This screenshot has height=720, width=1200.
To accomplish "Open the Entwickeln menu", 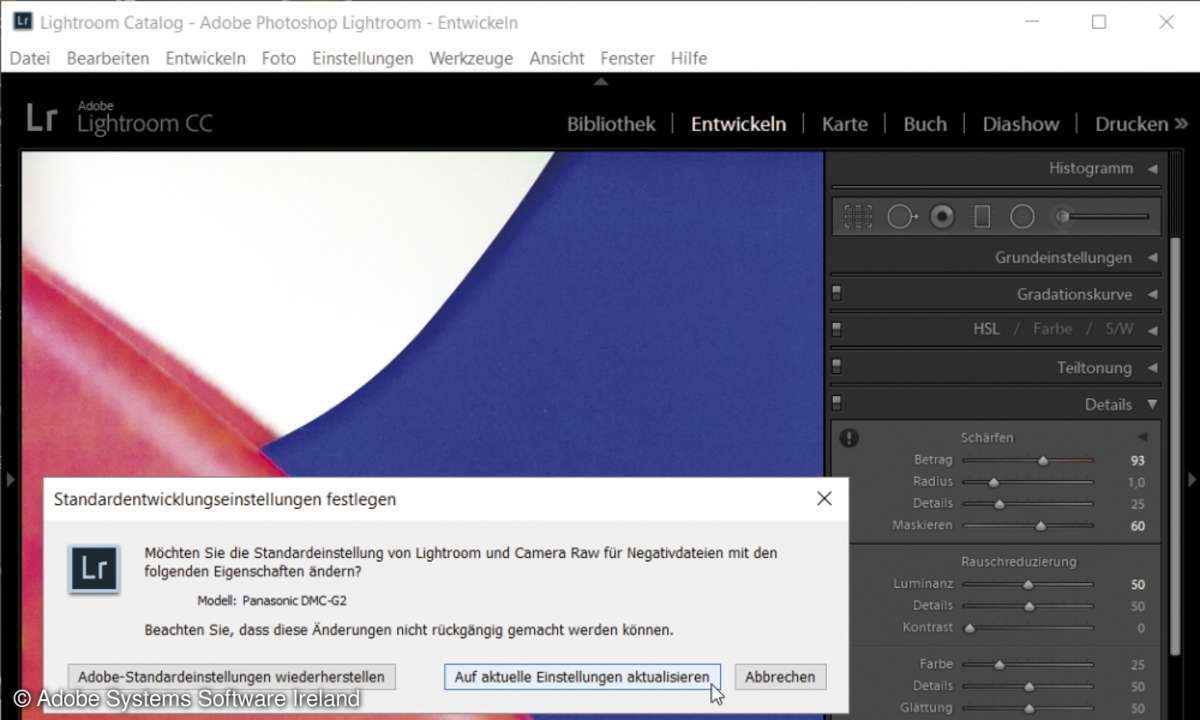I will (205, 58).
